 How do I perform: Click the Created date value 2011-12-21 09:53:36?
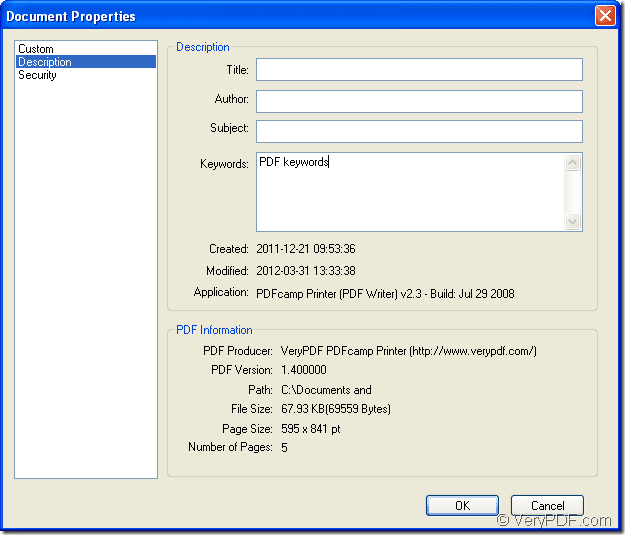click(x=306, y=249)
